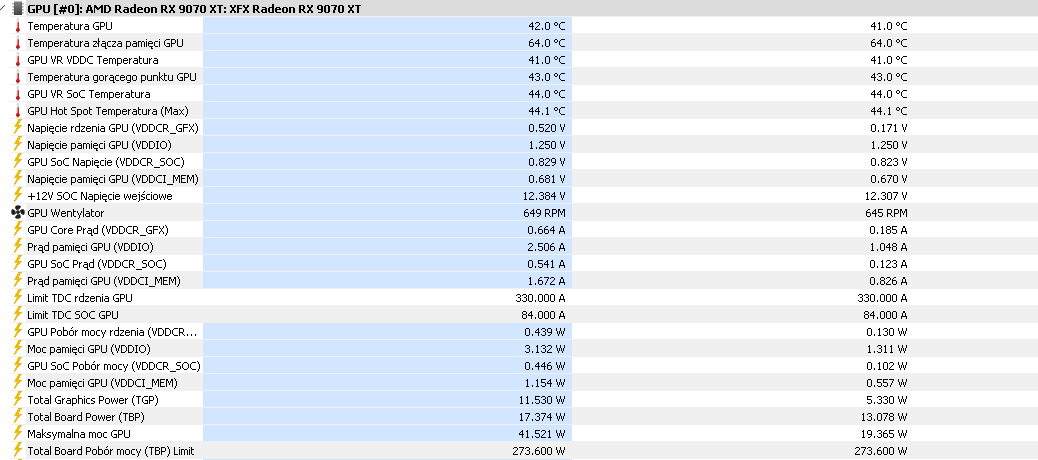
Task: Select the GPU VR SoC Temperatura label
Action: (89, 94)
